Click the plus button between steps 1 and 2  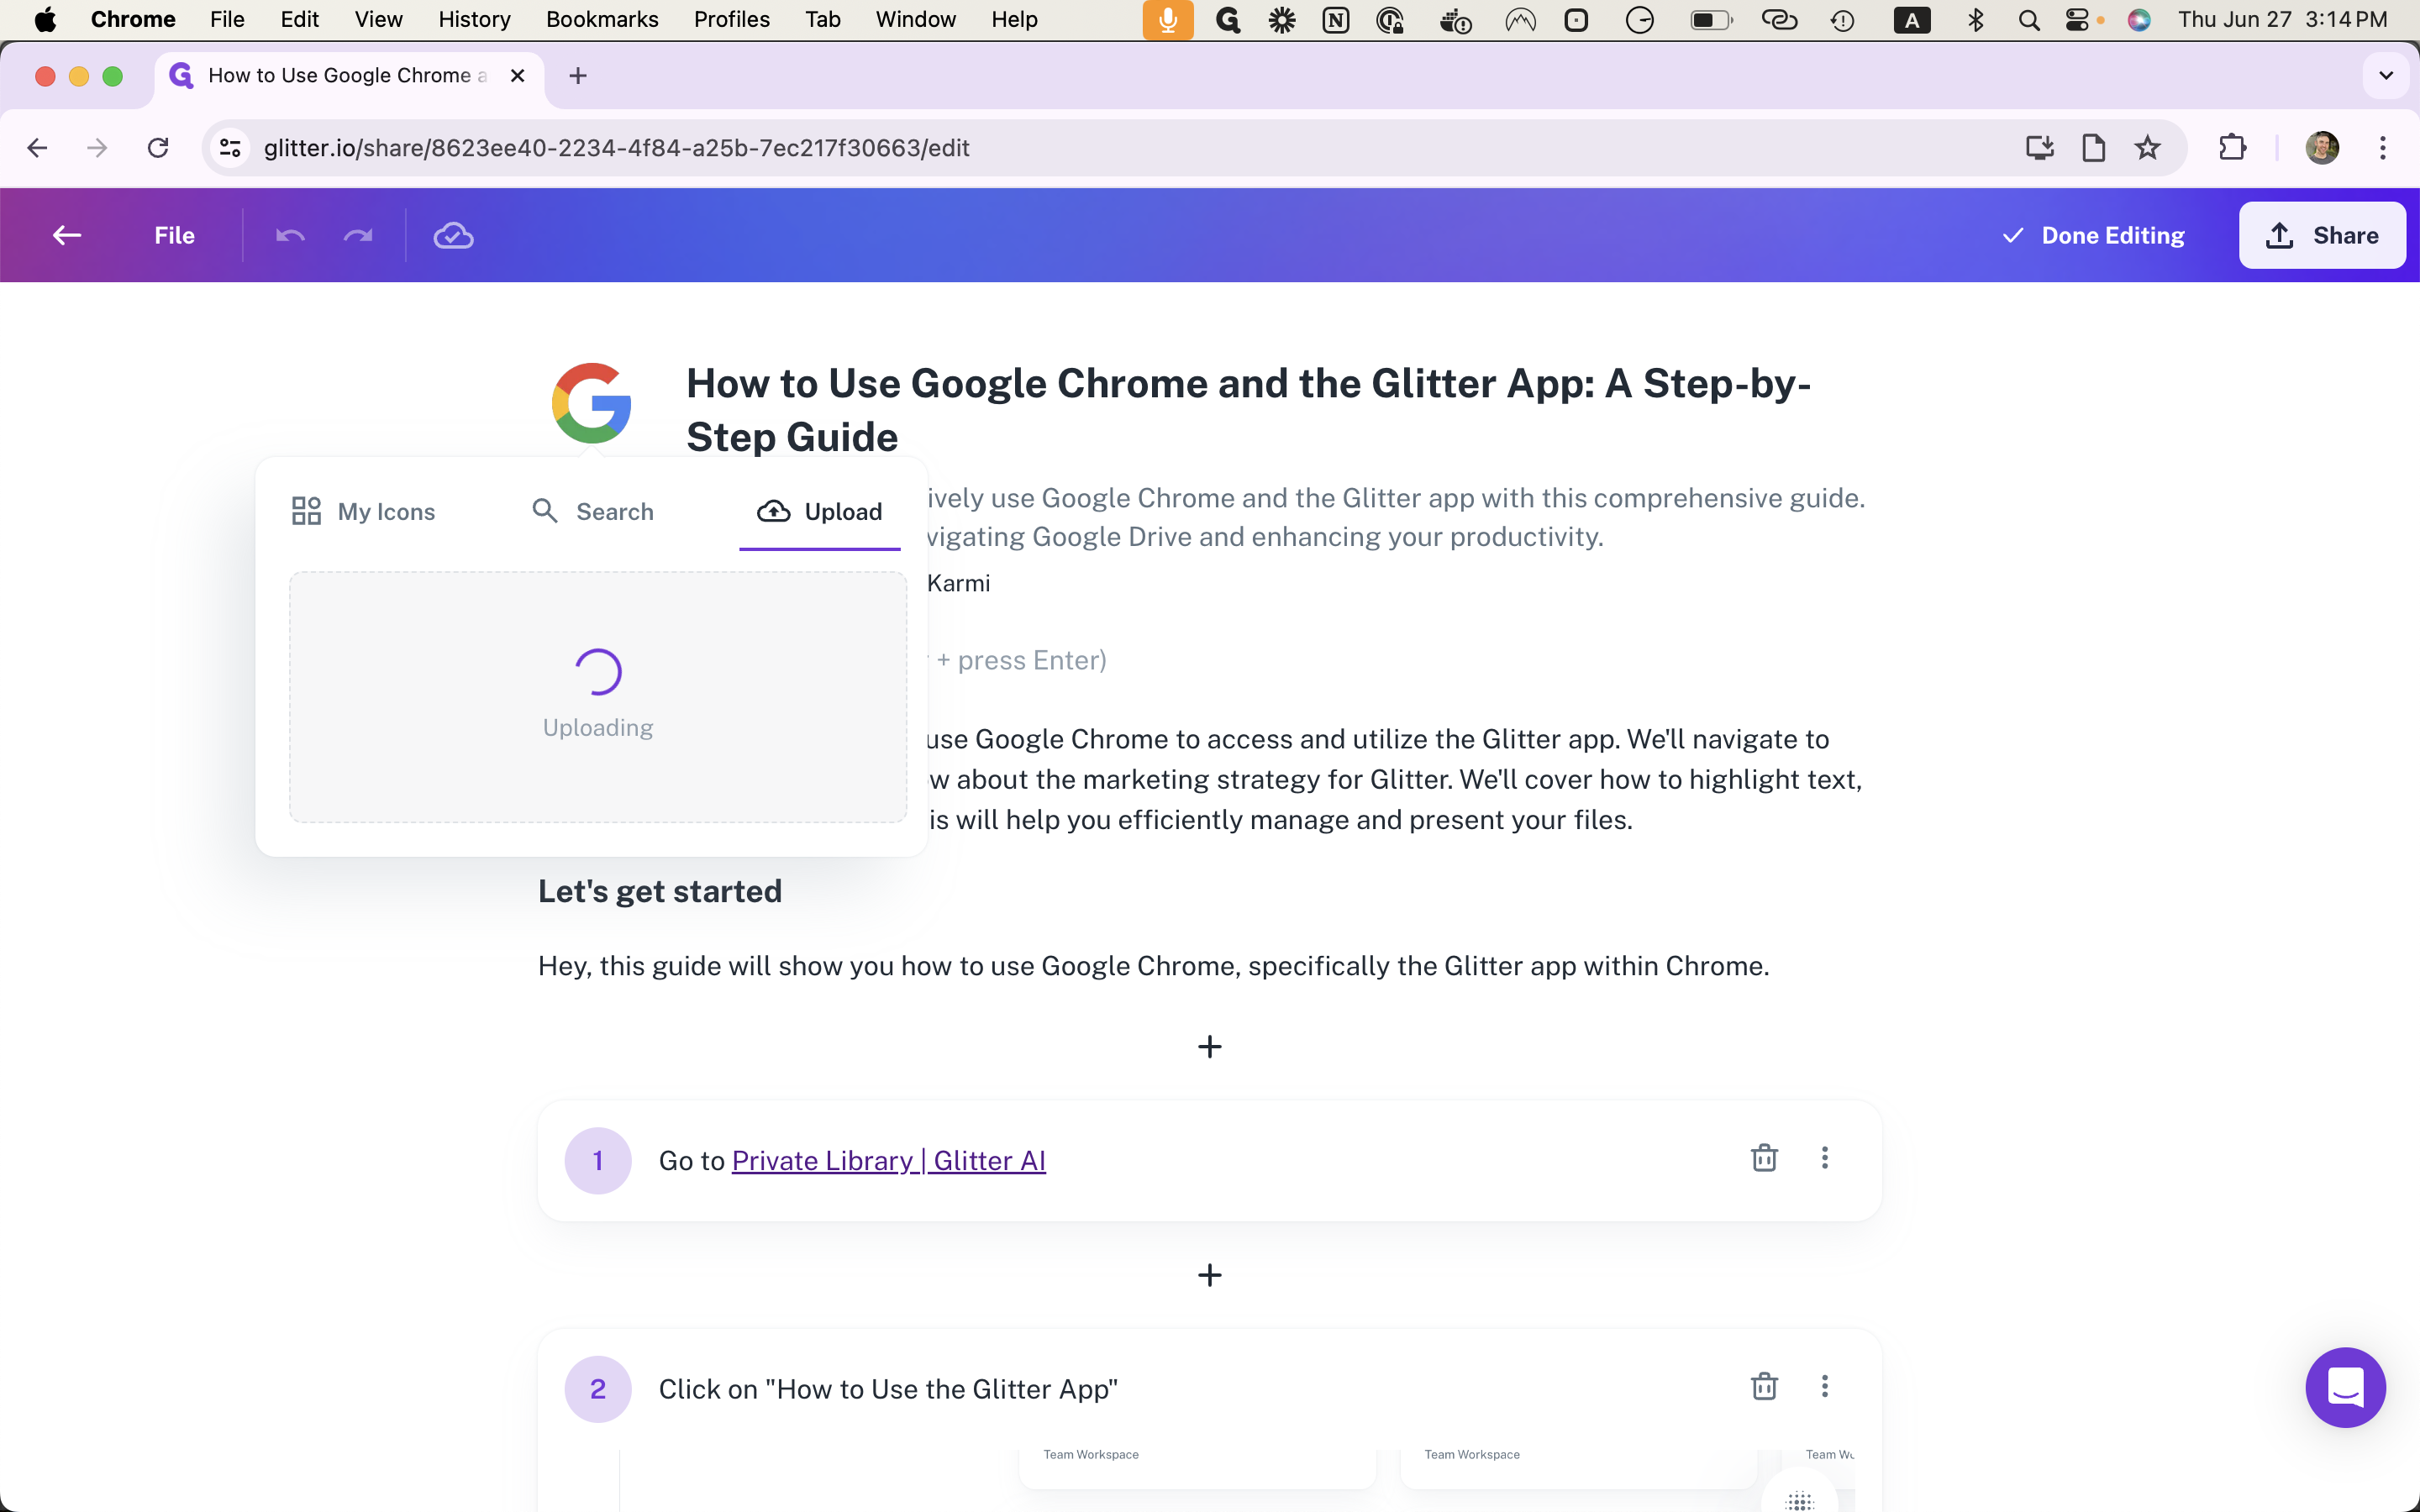(1210, 1275)
